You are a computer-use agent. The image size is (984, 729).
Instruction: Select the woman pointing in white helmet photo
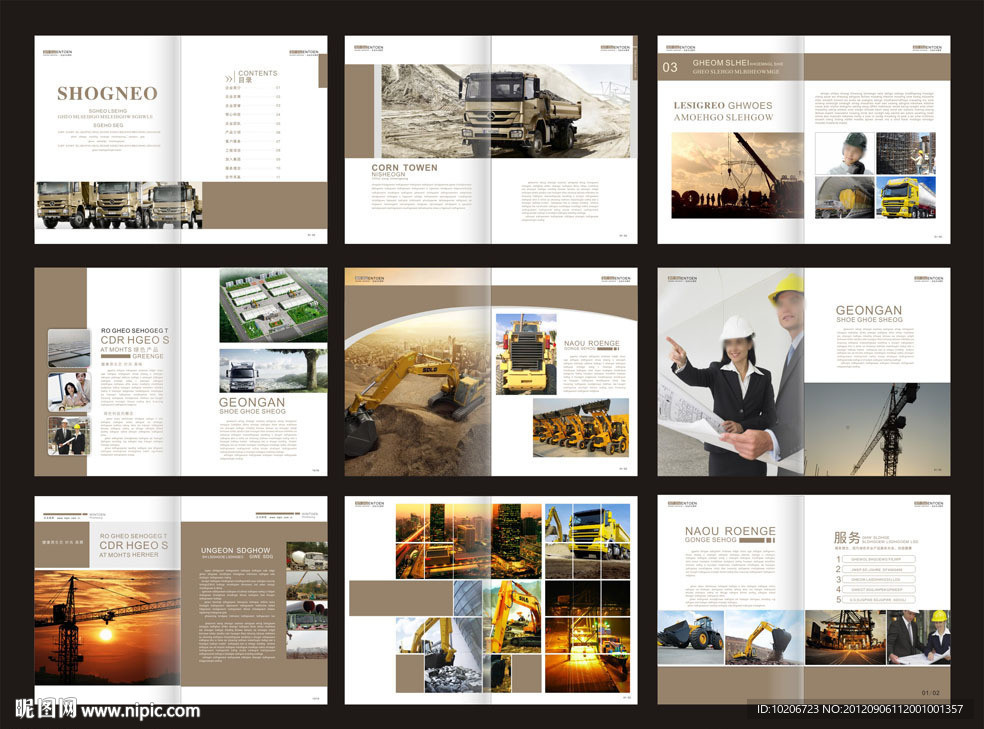click(x=730, y=372)
